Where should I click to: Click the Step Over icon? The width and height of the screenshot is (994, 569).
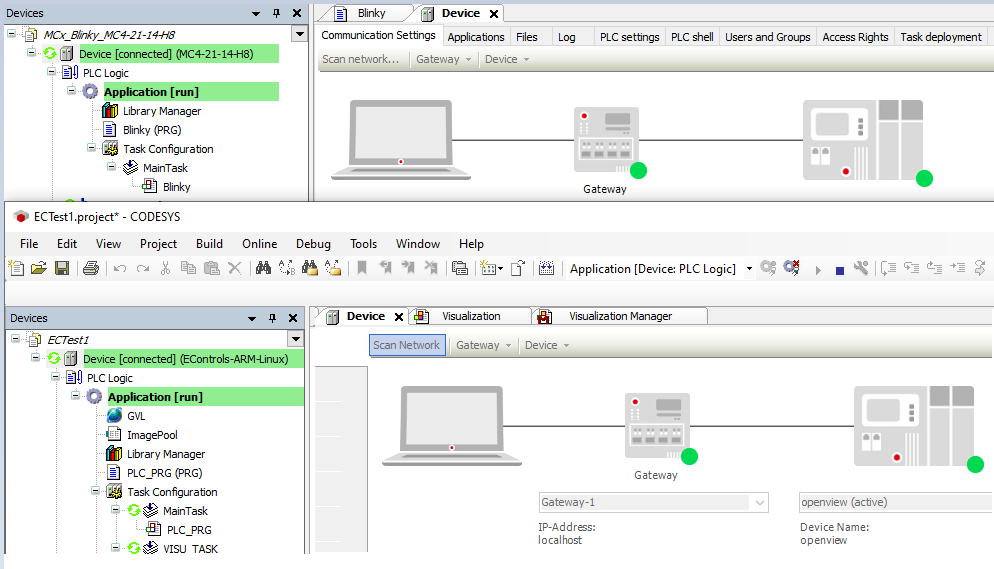point(911,268)
